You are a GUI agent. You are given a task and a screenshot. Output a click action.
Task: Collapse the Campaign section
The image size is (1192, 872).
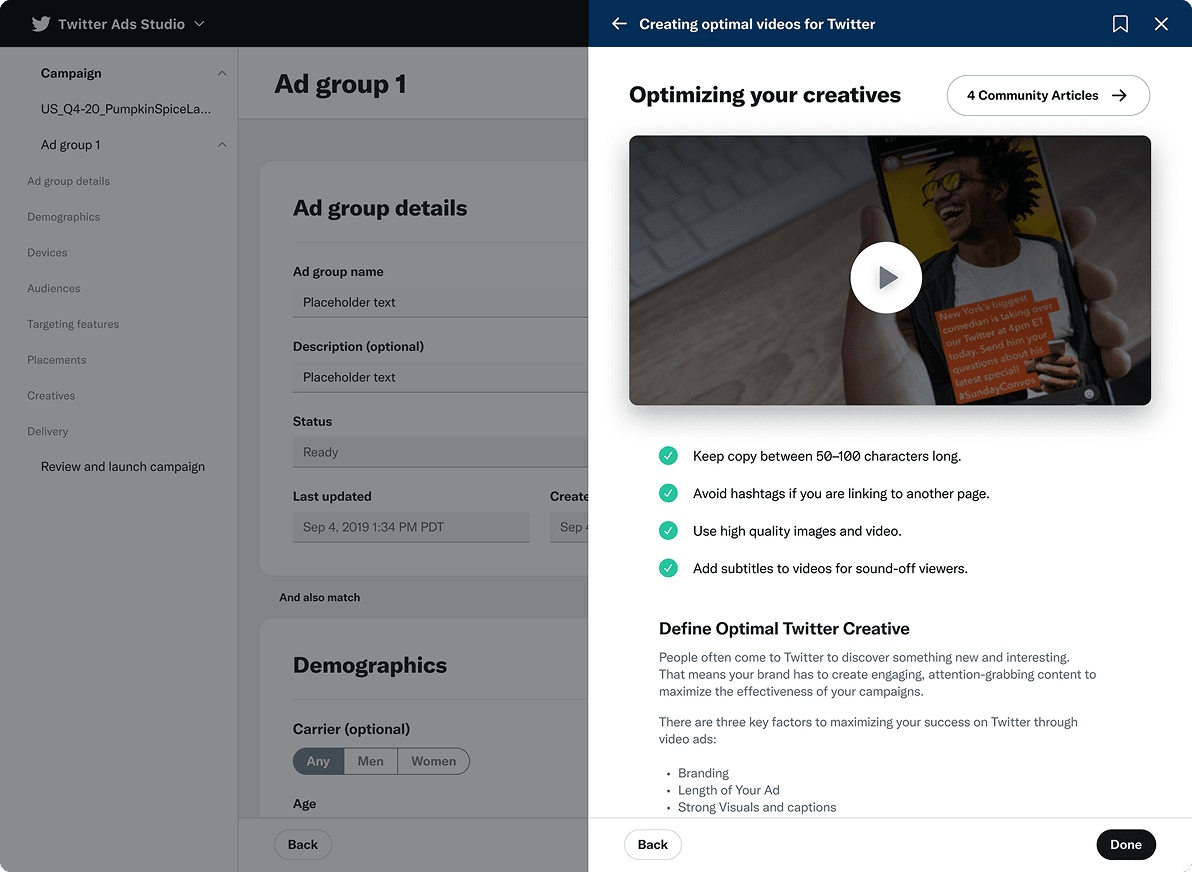[x=221, y=72]
